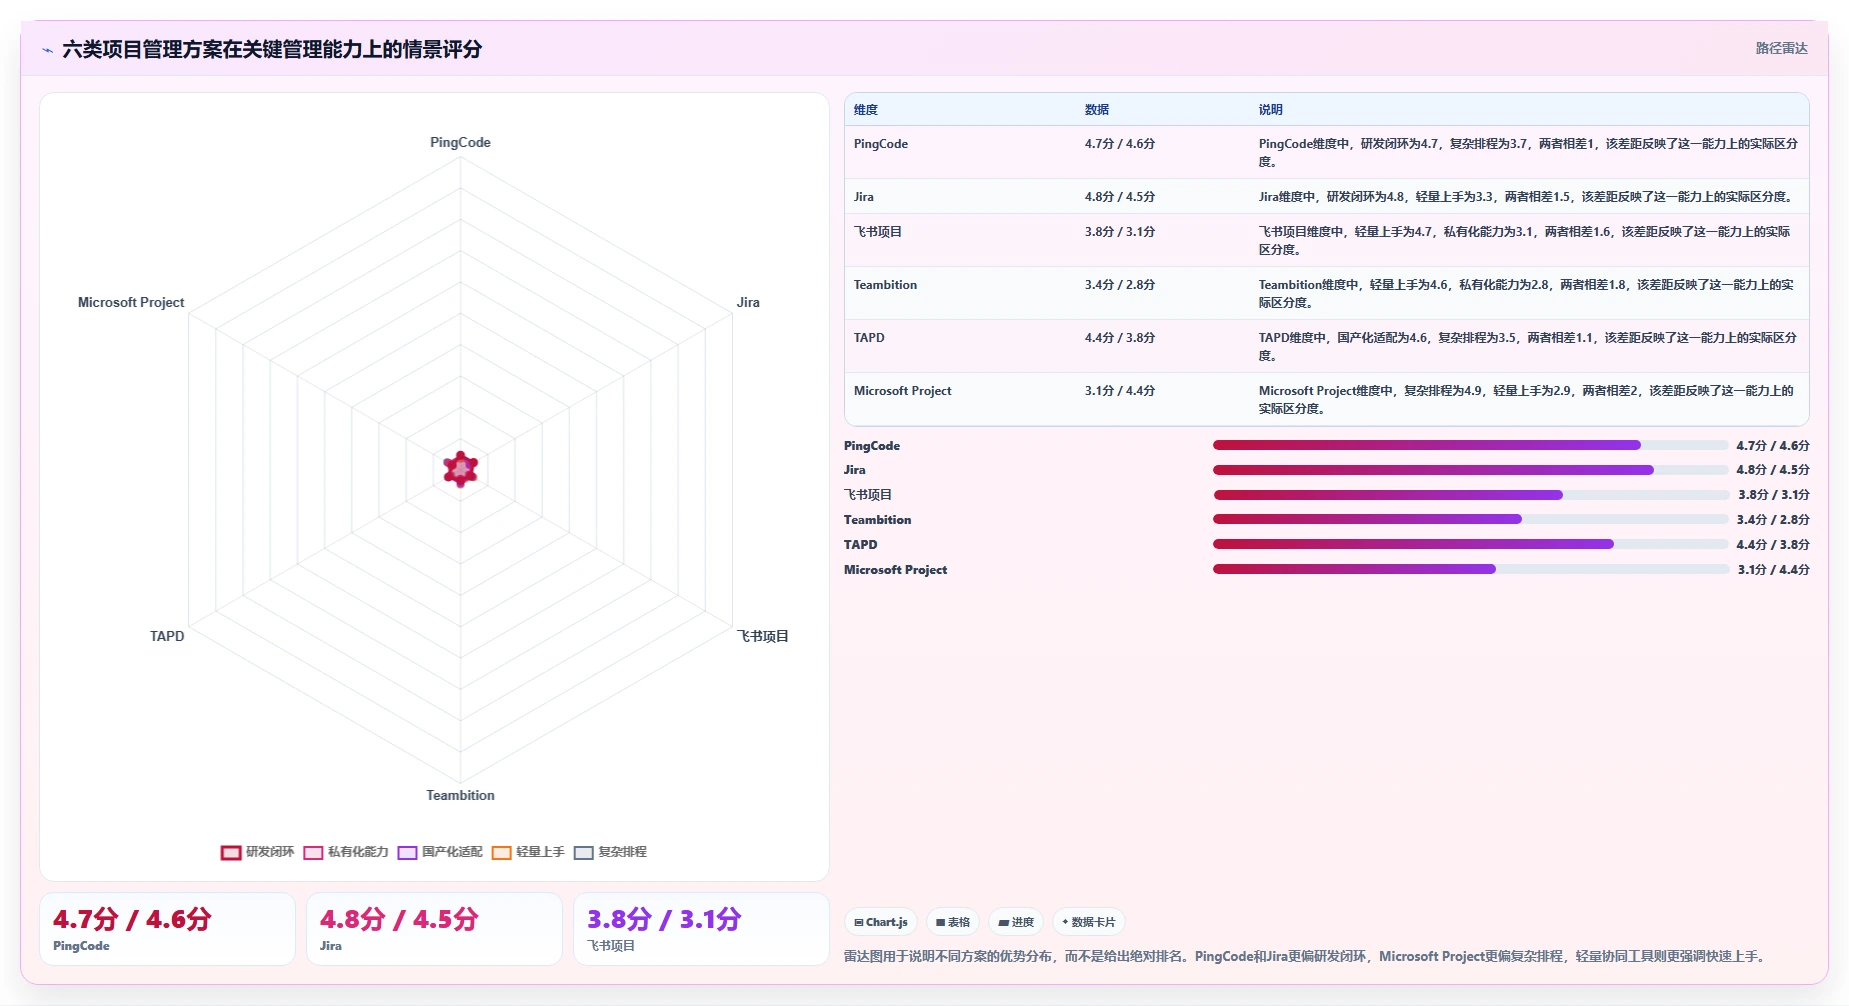The image size is (1849, 1006).
Task: Toggle the 复杂排程 legend swatch
Action: (x=583, y=852)
